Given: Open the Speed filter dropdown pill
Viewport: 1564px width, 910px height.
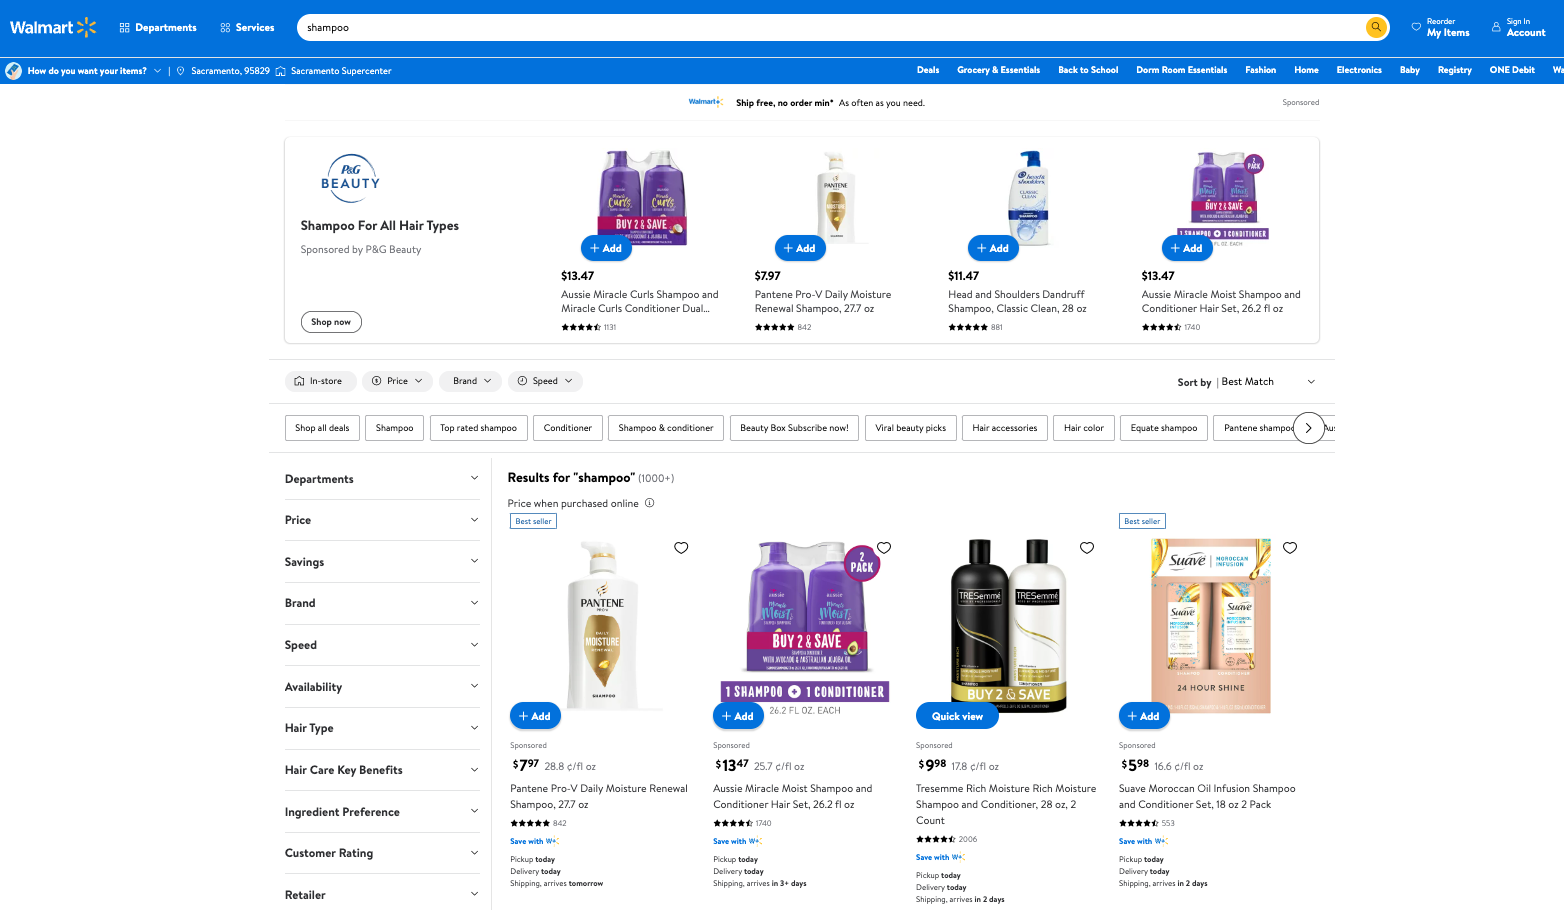Looking at the screenshot, I should click(545, 381).
